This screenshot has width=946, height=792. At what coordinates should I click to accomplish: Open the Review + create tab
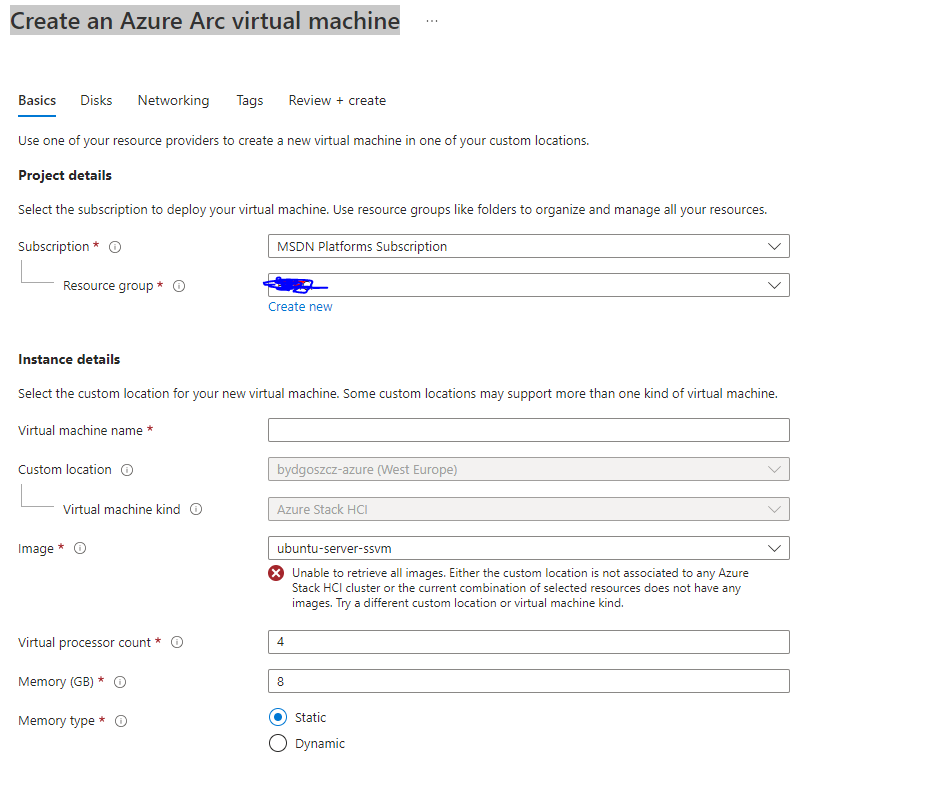336,100
